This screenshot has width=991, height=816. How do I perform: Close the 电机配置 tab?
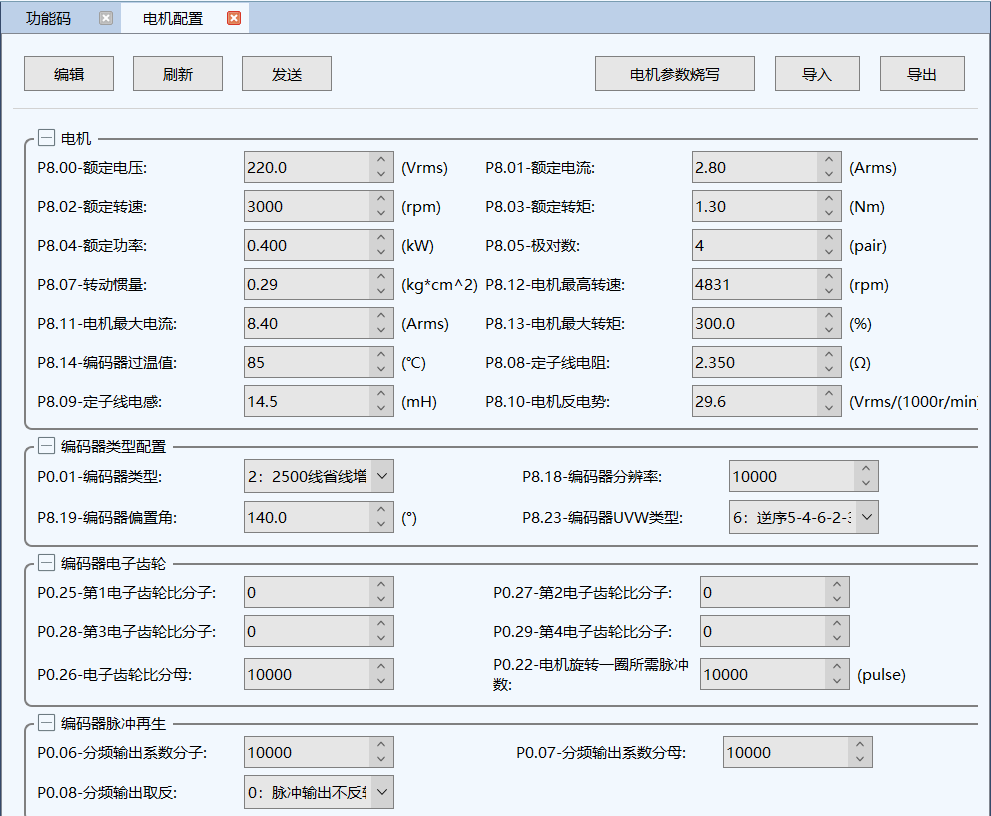click(x=234, y=18)
